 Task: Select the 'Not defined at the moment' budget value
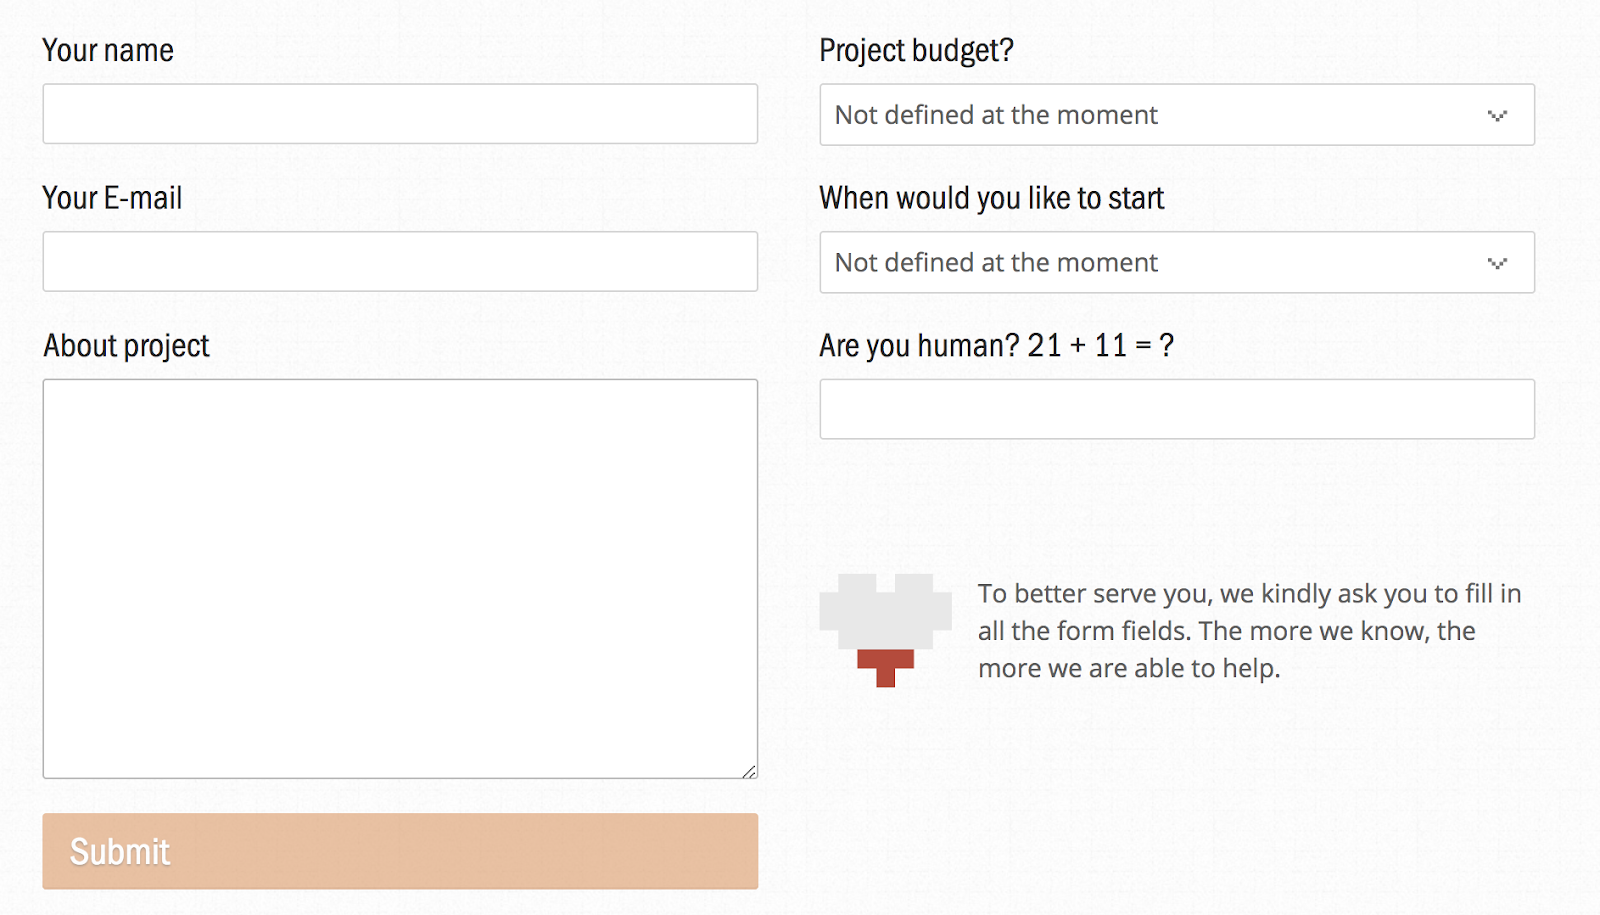coord(996,115)
